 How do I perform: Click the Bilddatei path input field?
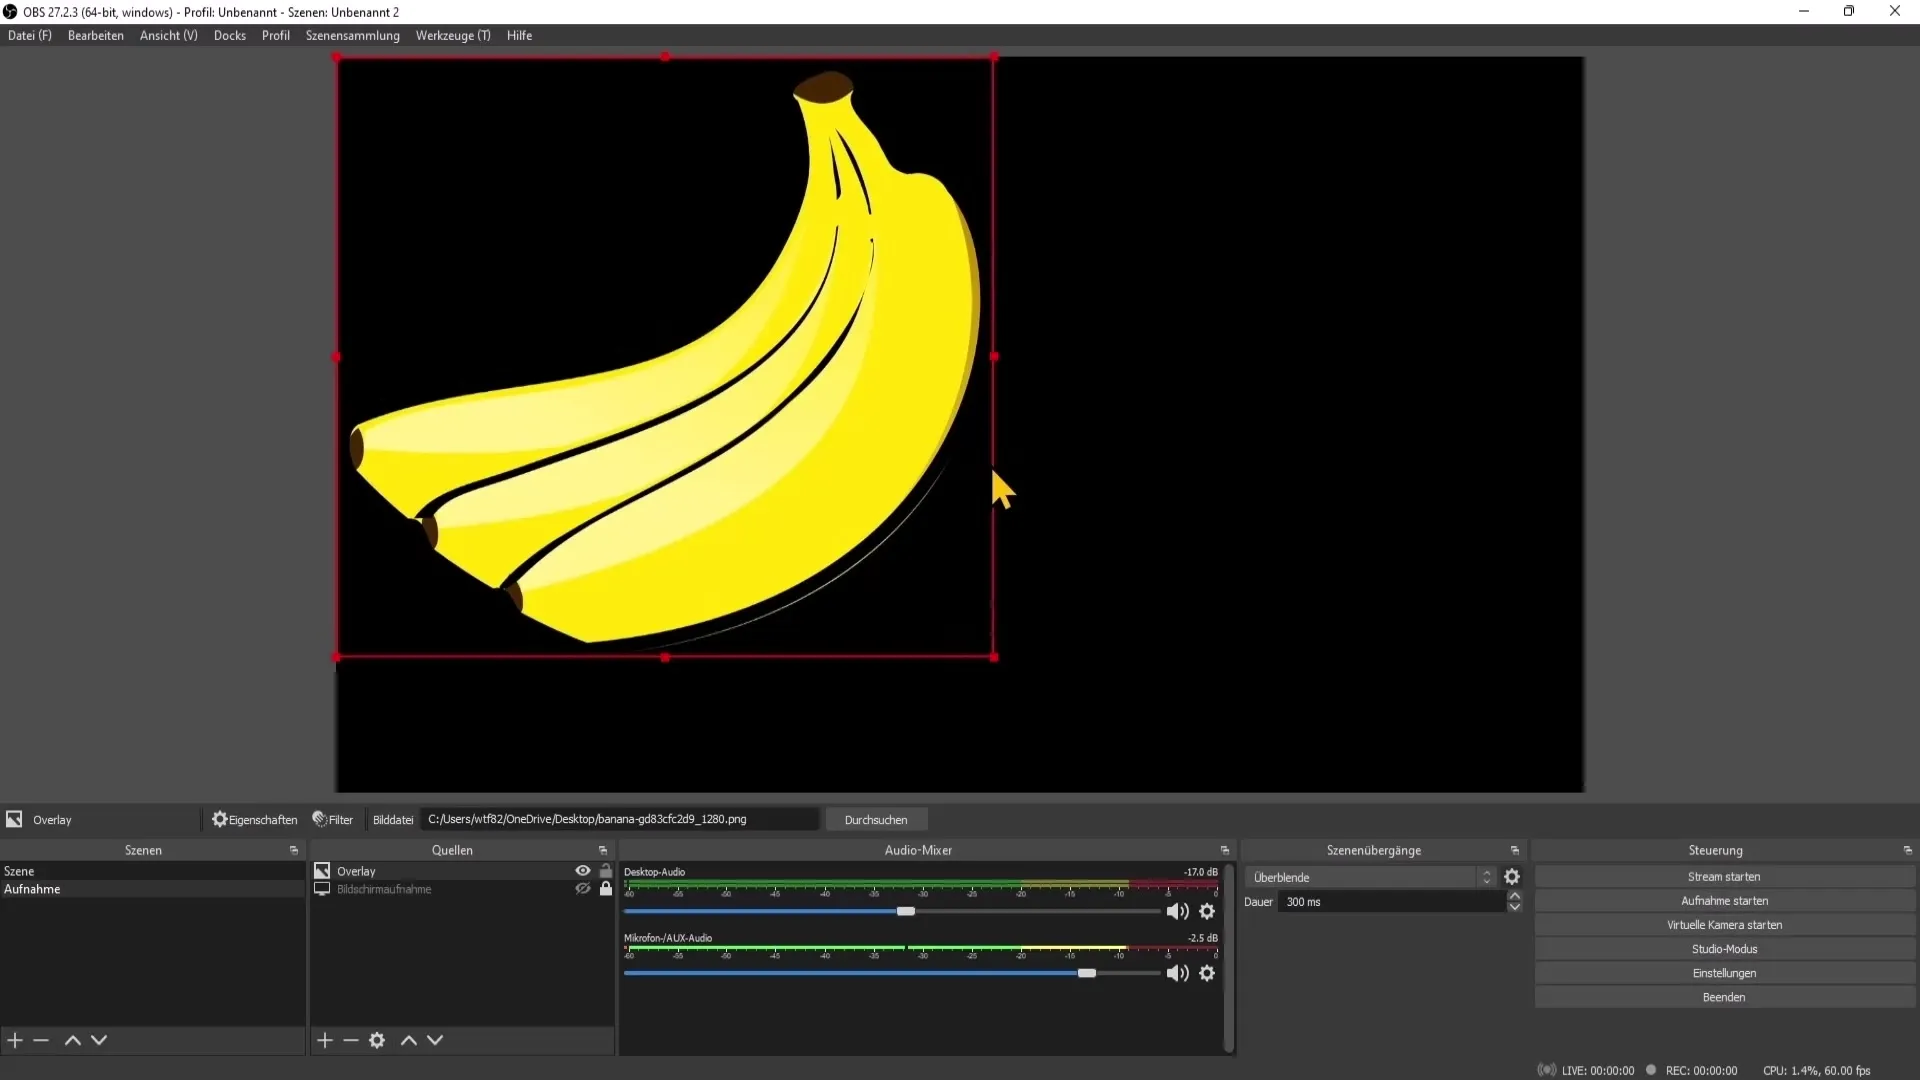[620, 819]
